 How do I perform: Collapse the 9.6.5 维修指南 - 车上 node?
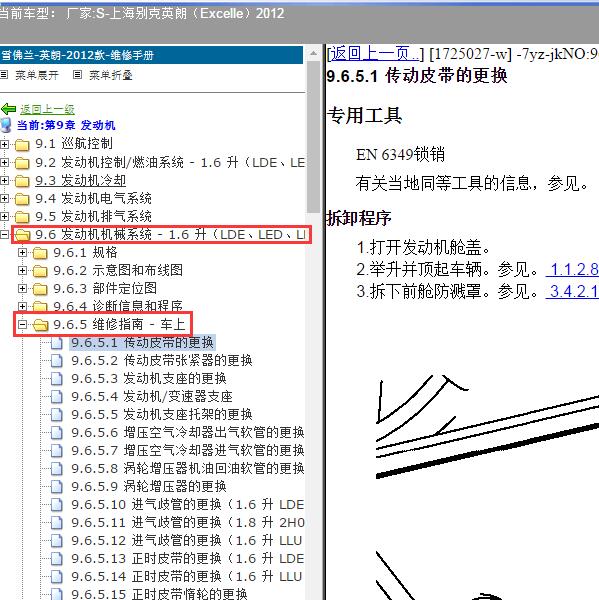point(22,324)
